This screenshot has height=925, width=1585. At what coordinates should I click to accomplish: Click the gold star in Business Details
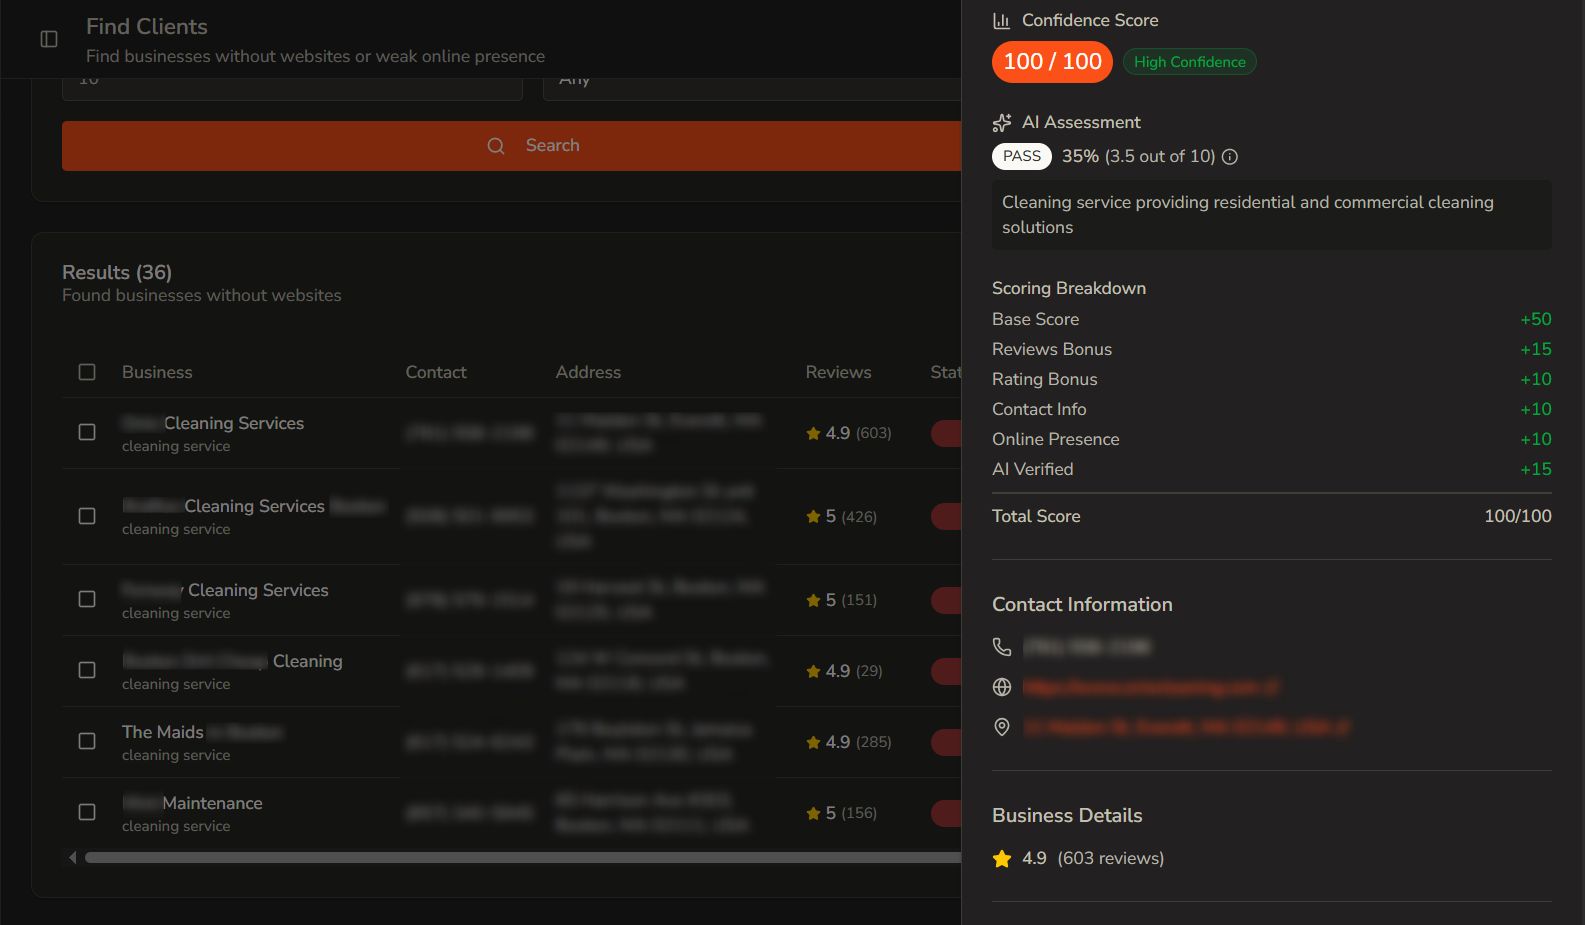point(1002,859)
